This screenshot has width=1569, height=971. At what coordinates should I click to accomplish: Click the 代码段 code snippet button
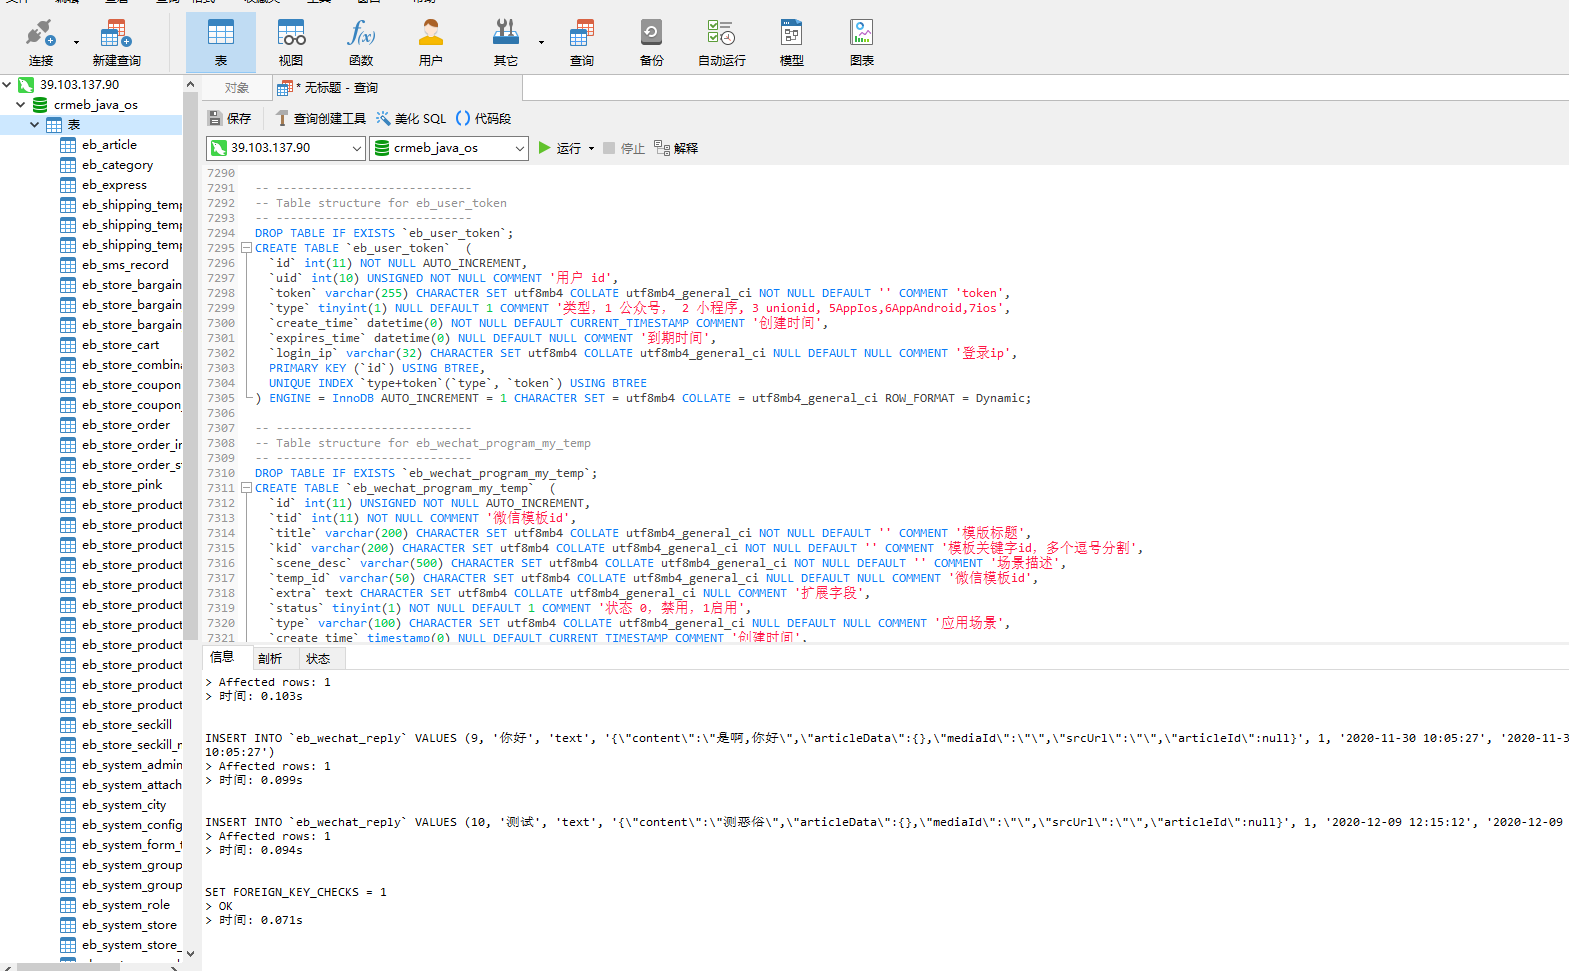483,118
